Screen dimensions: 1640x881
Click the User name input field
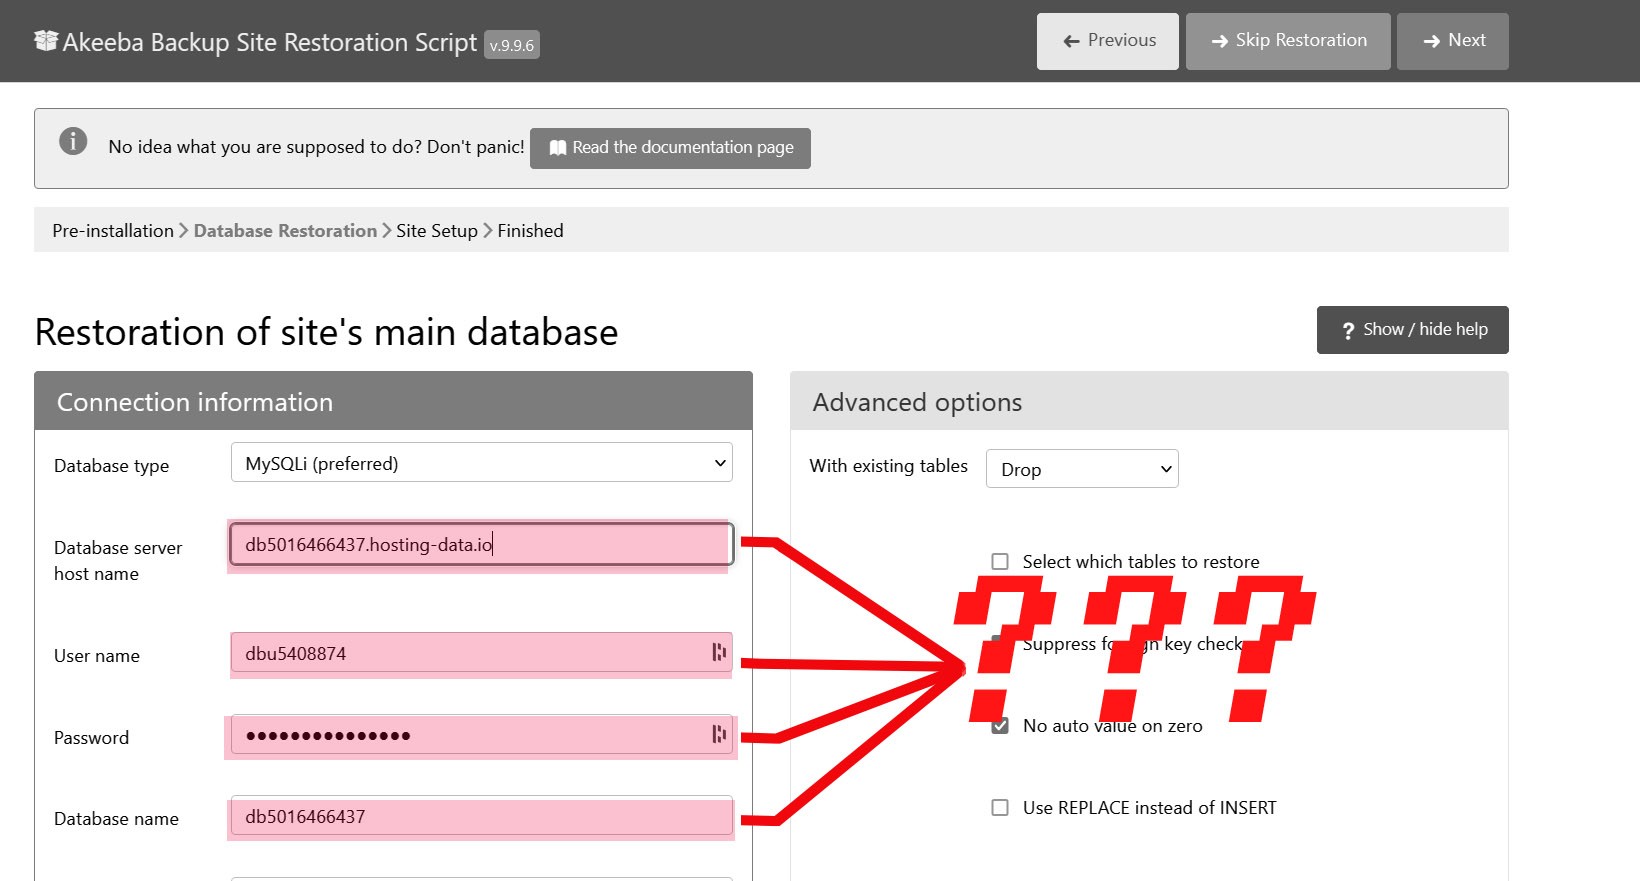(482, 652)
